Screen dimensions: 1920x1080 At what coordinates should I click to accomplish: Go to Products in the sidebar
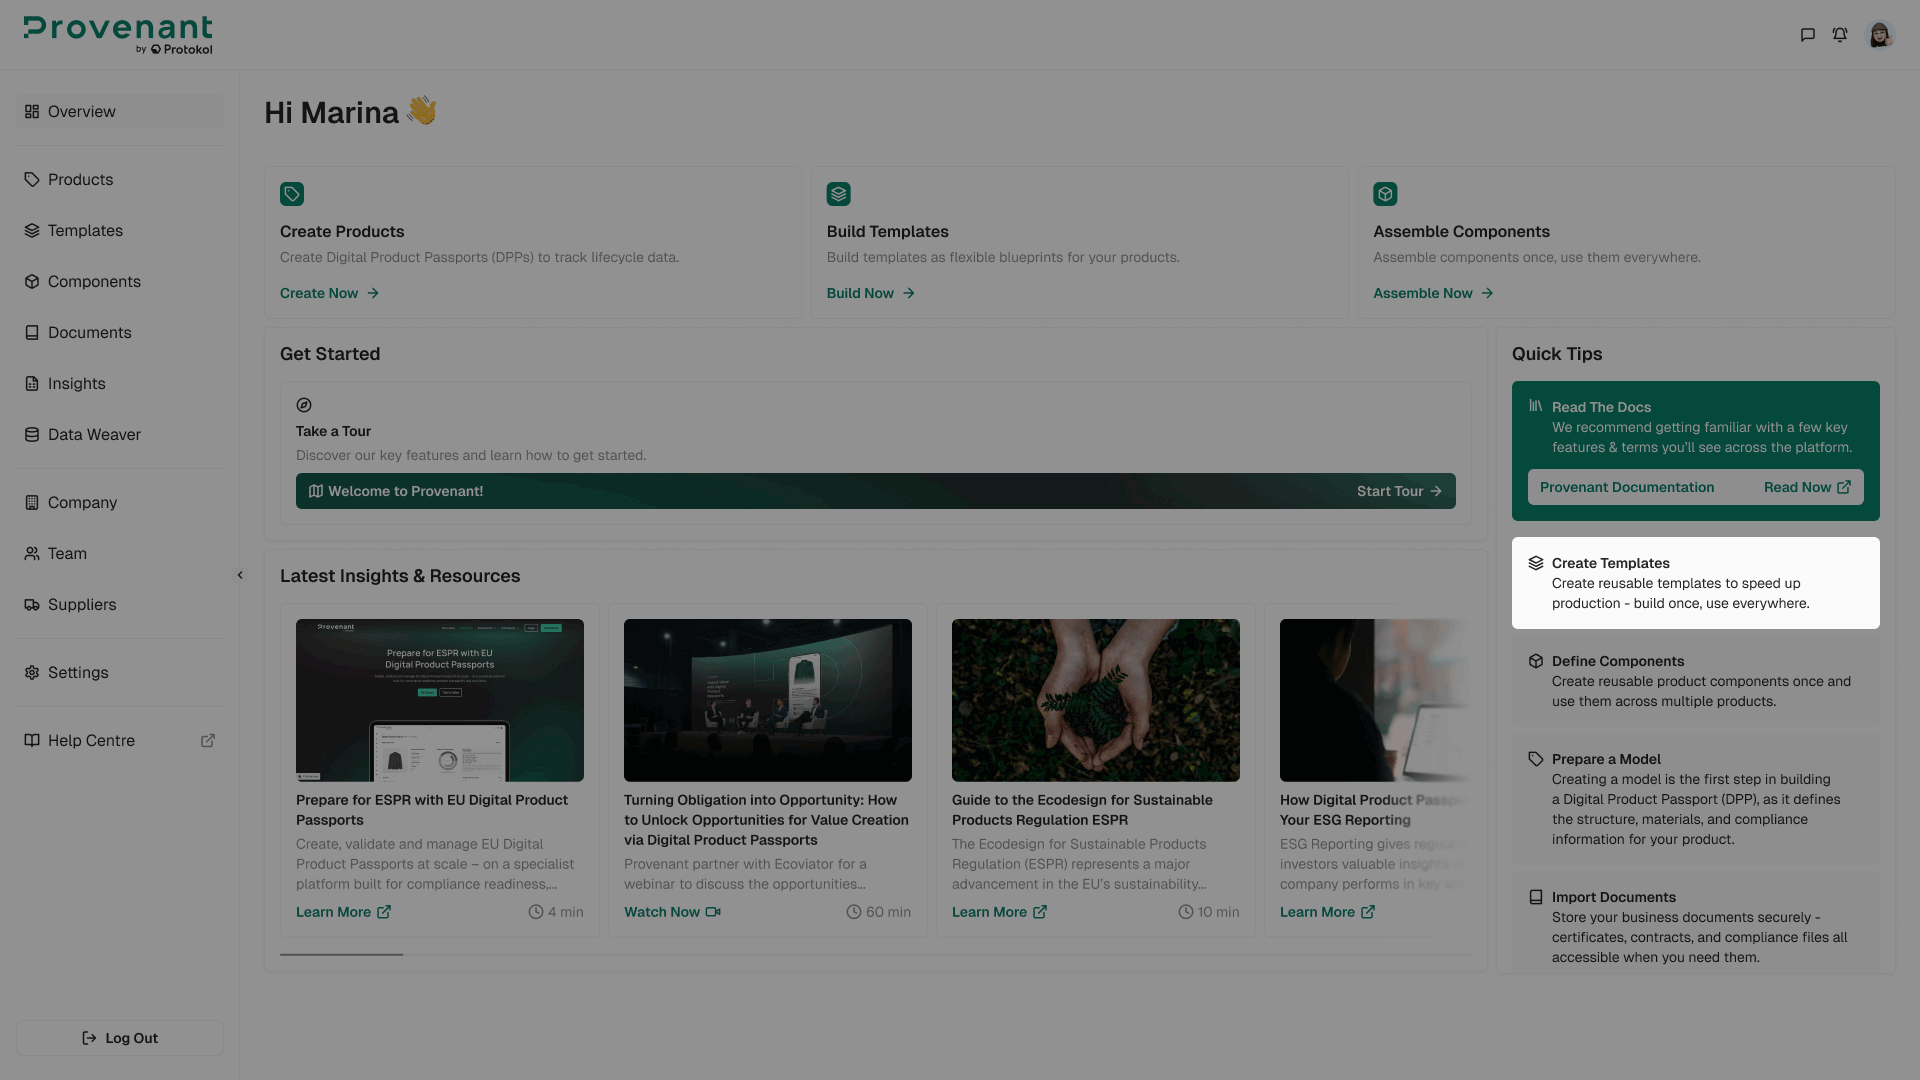coord(120,180)
